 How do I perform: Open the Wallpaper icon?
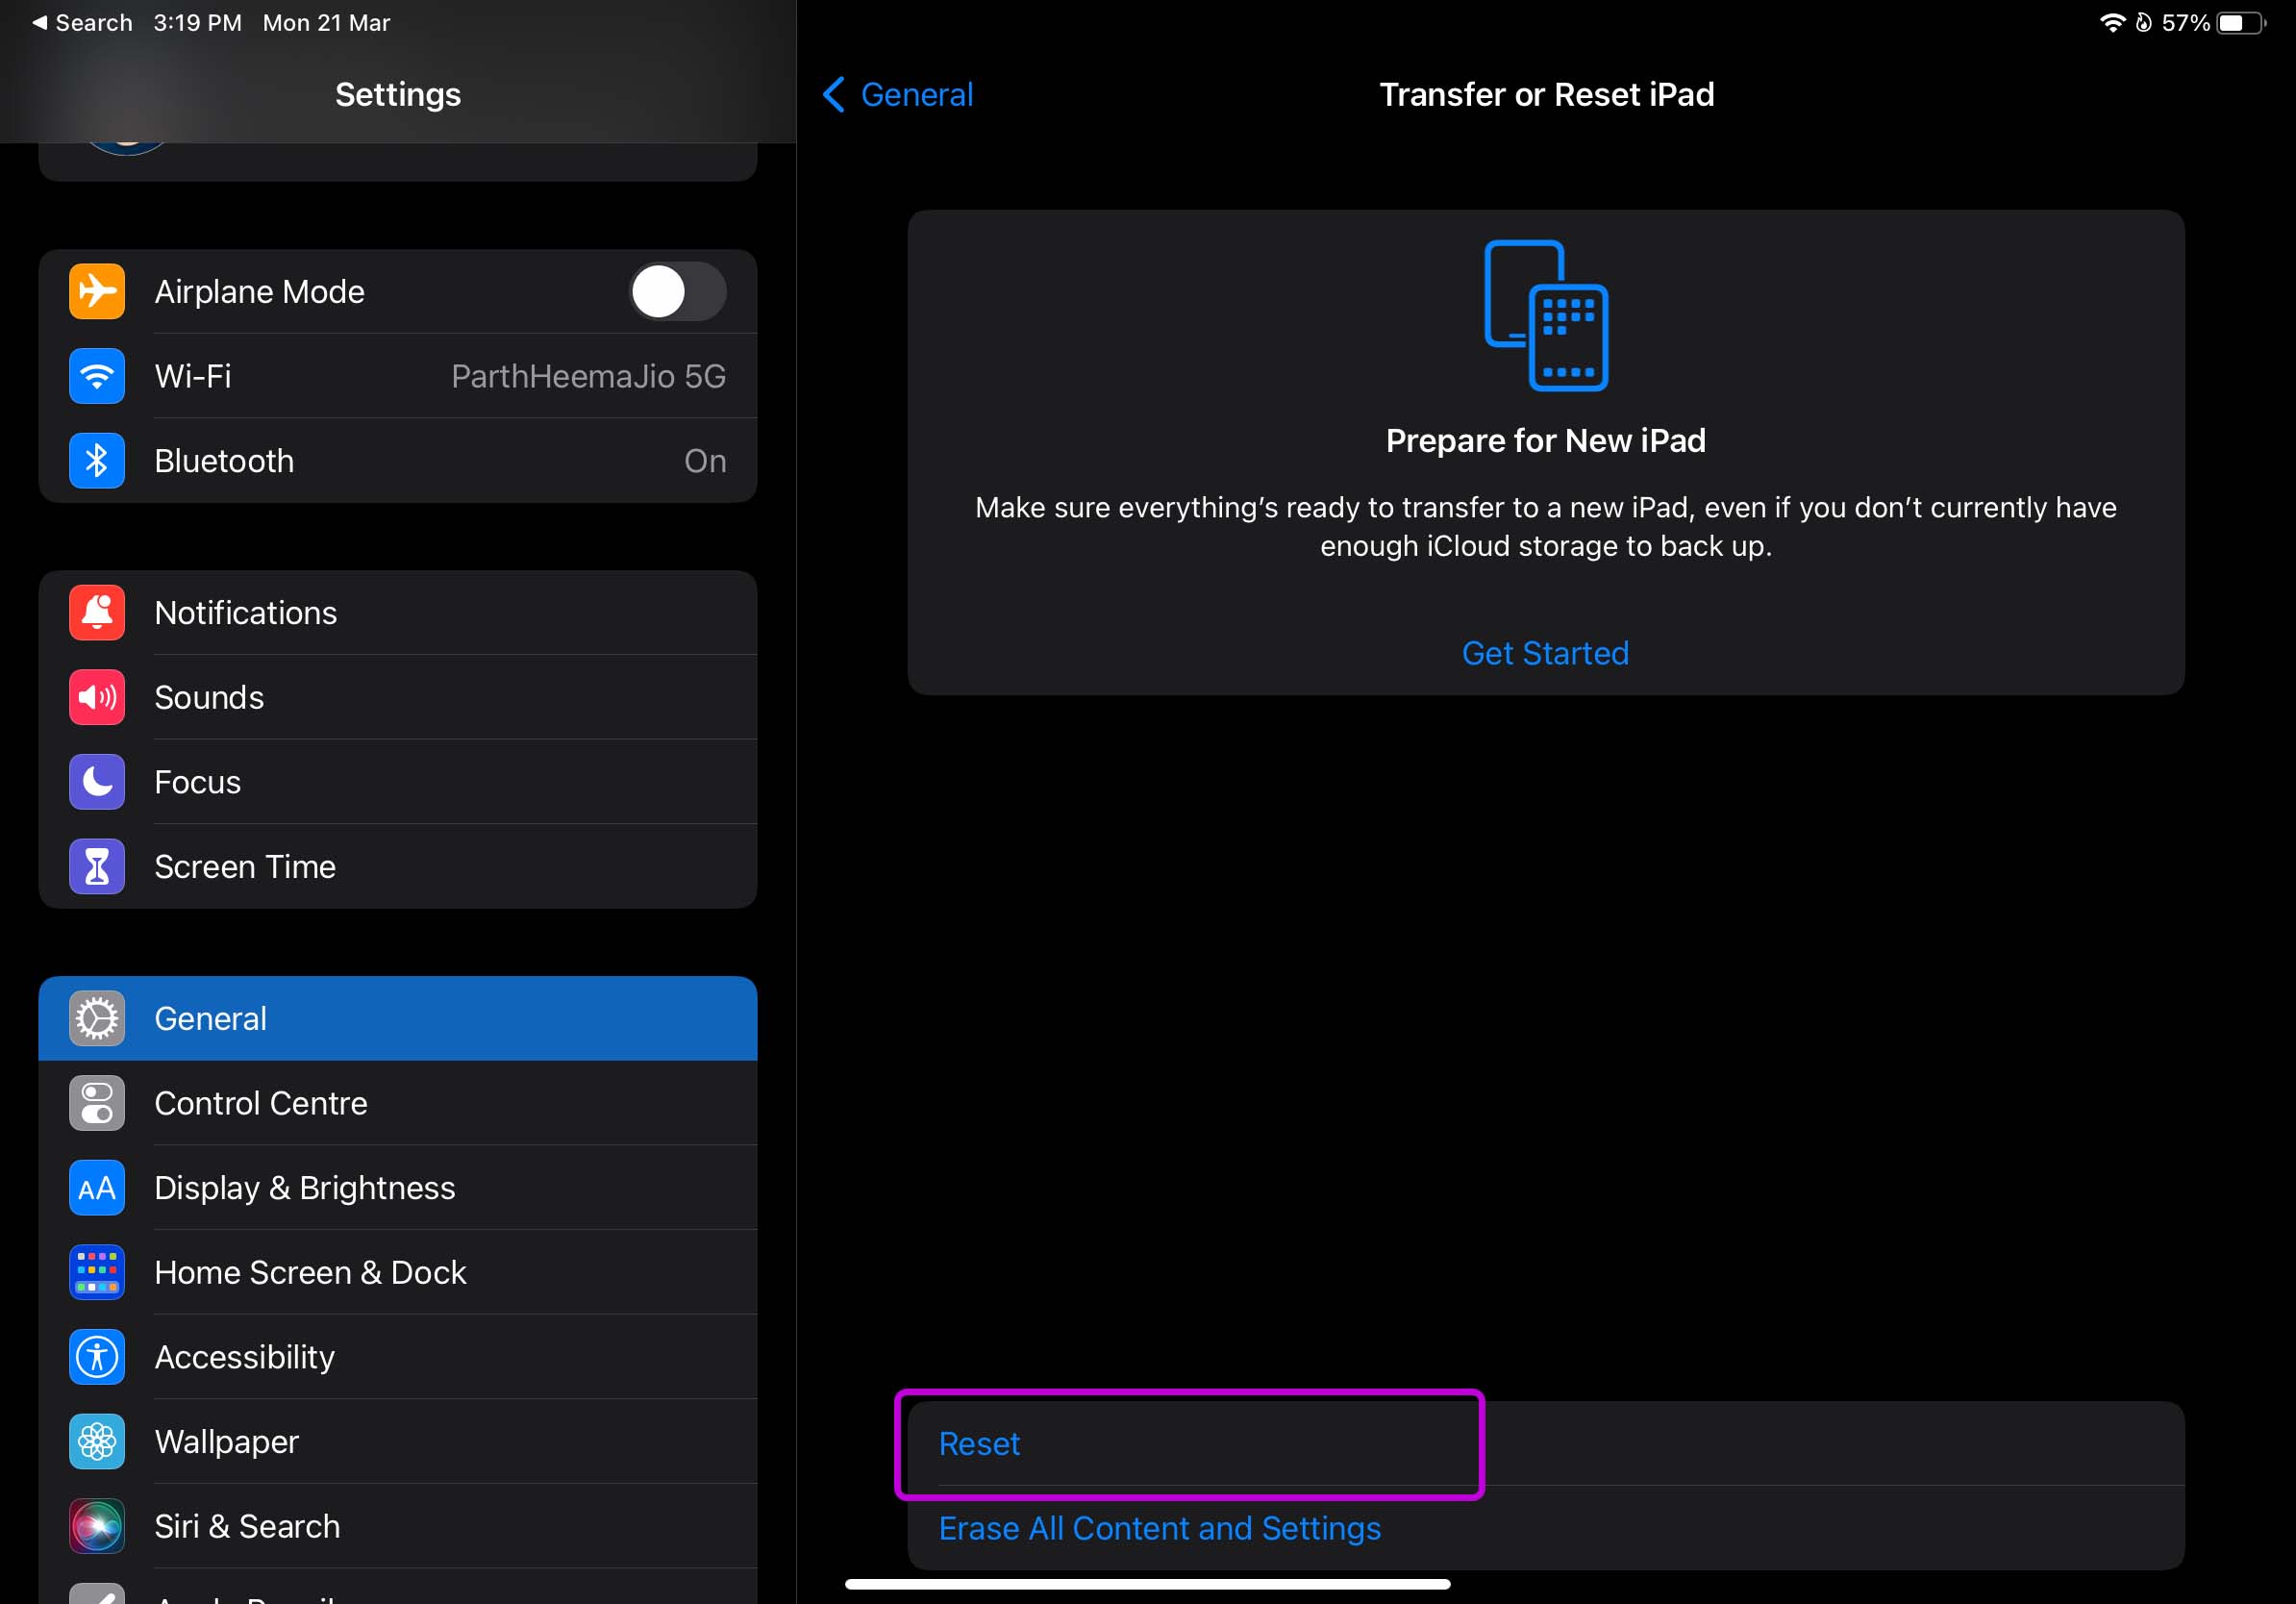(x=96, y=1441)
